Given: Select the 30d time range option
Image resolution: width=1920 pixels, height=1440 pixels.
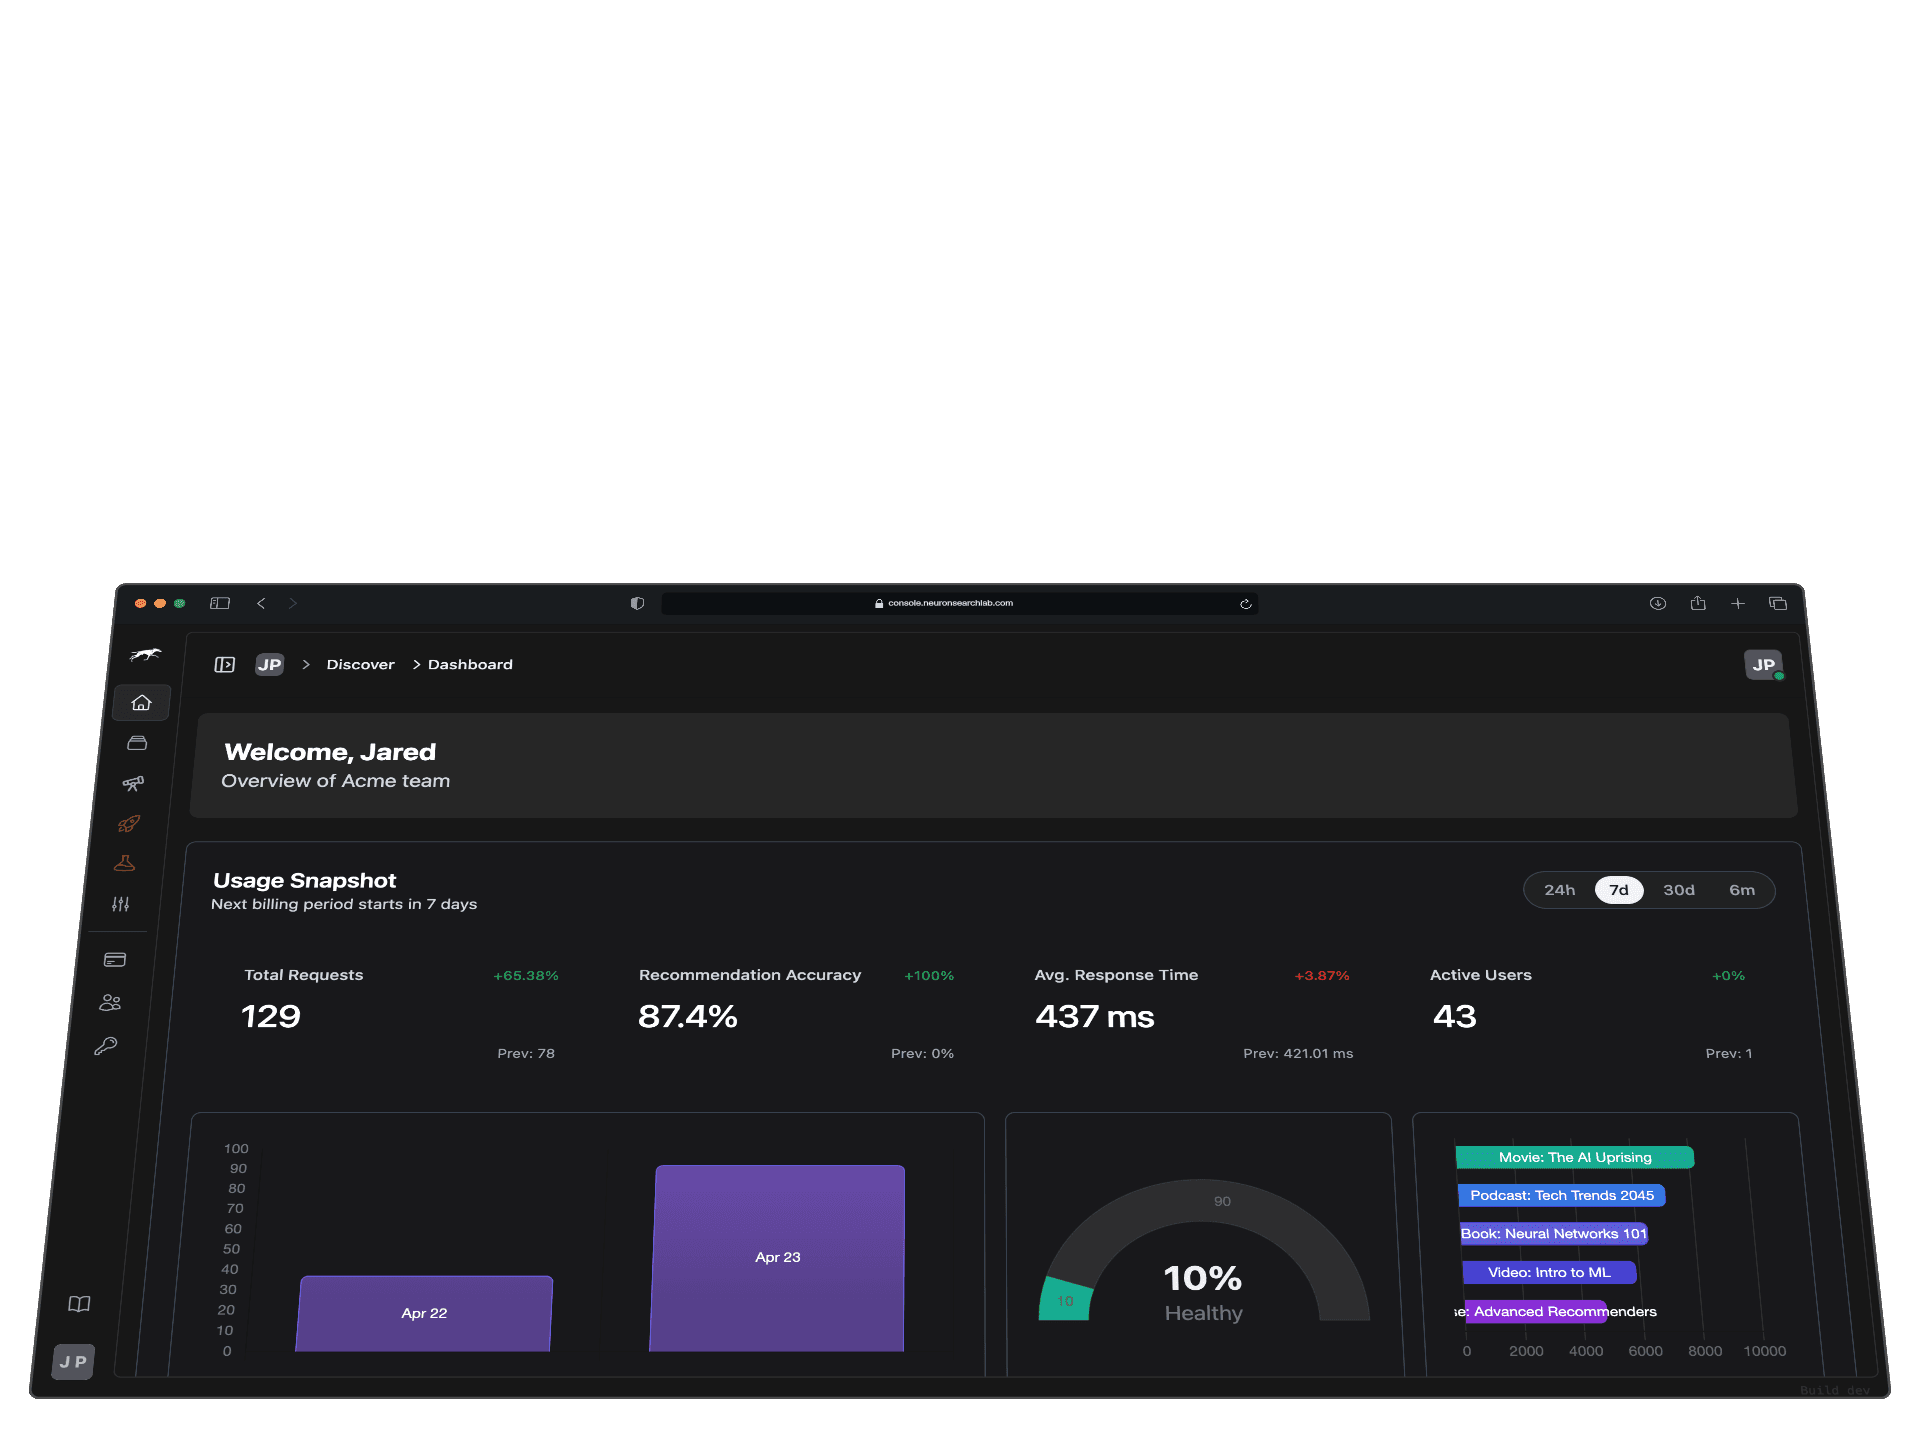Looking at the screenshot, I should (1679, 889).
